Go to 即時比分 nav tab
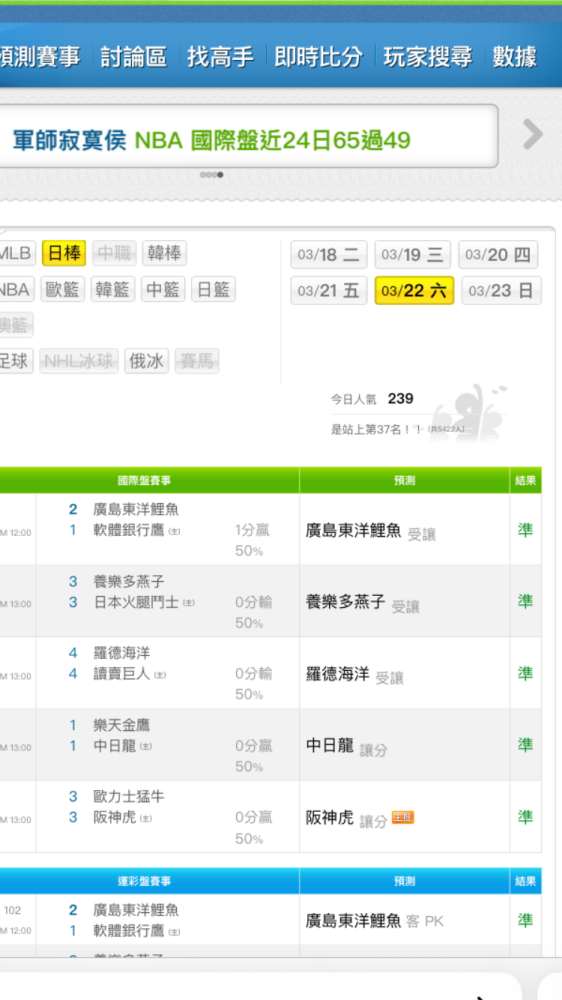The height and width of the screenshot is (1000, 562). [x=318, y=57]
